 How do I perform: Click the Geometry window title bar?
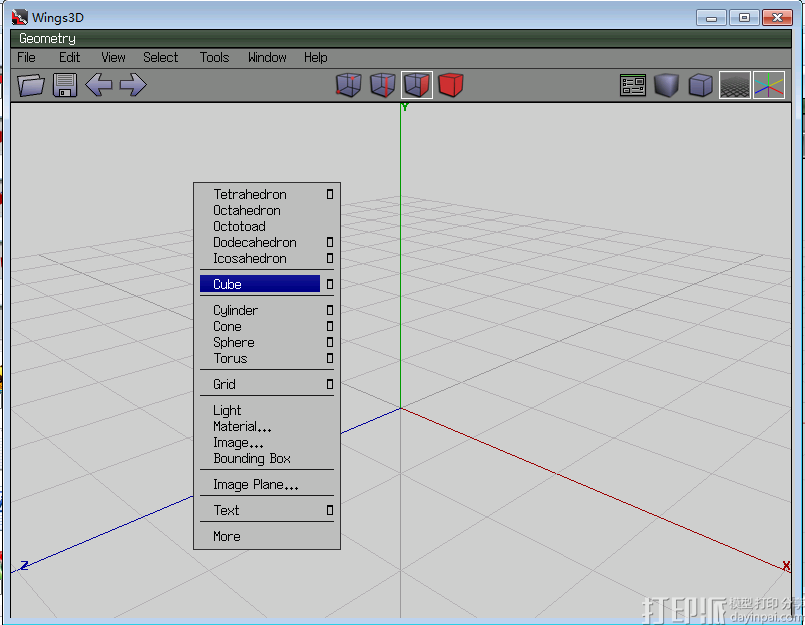(401, 39)
